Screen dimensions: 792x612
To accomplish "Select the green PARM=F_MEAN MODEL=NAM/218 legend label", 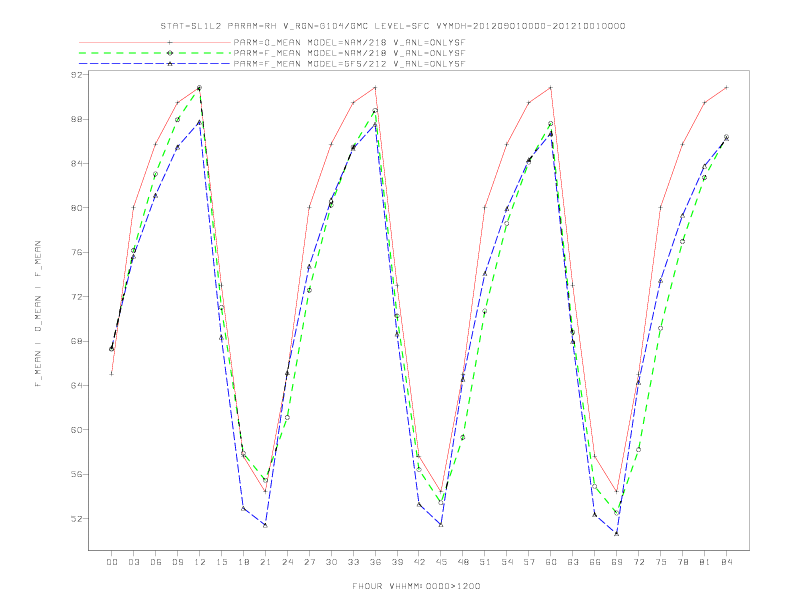I will (349, 53).
